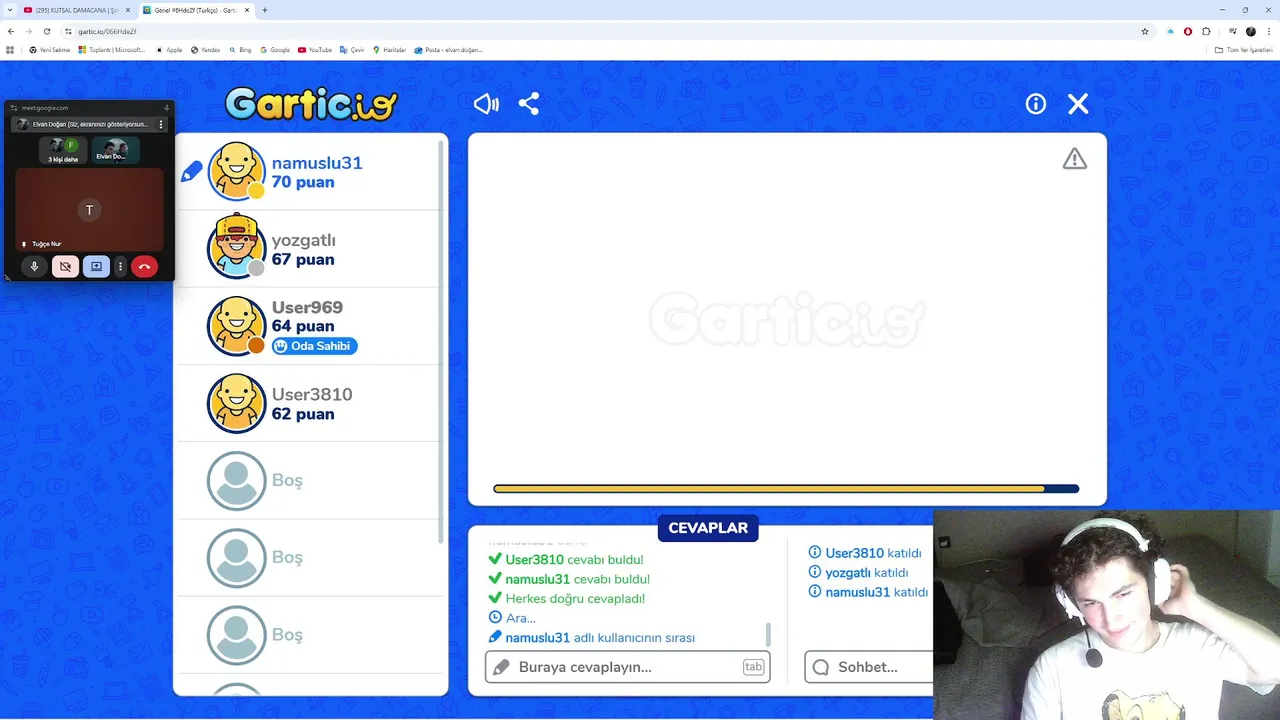Image resolution: width=1280 pixels, height=720 pixels.
Task: Click the Sohbet chat input field
Action: [869, 667]
